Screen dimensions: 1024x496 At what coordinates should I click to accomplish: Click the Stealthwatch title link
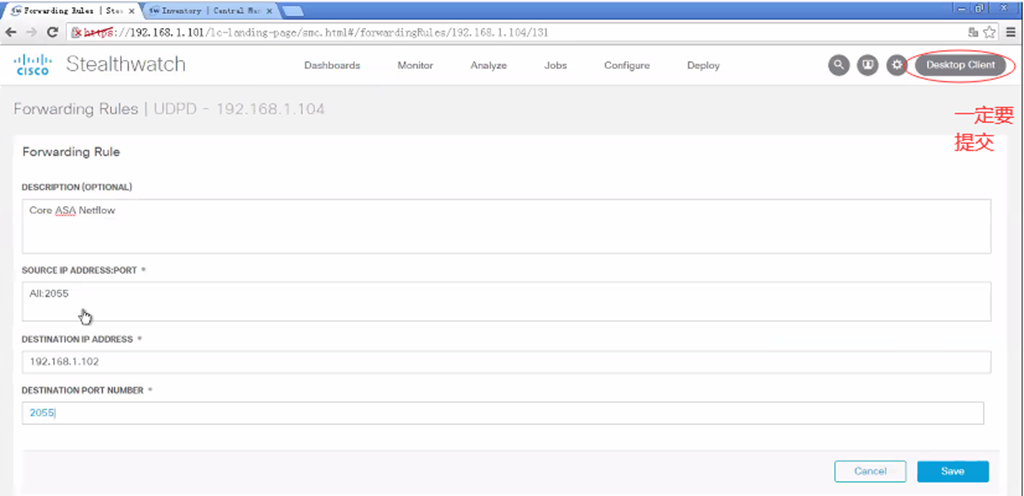[x=126, y=65]
